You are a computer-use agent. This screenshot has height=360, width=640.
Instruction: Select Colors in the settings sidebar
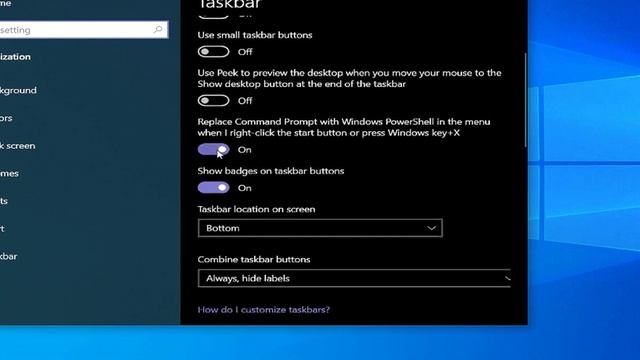click(x=6, y=118)
